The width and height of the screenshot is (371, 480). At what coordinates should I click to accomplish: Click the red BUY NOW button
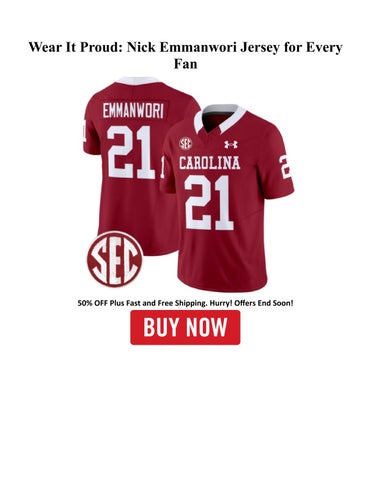click(x=185, y=327)
